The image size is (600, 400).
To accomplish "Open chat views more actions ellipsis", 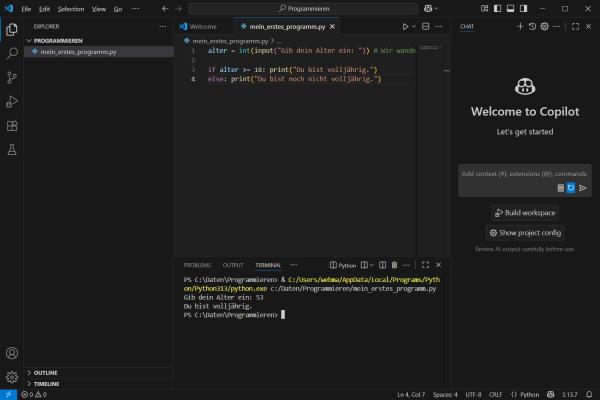I will [x=556, y=26].
